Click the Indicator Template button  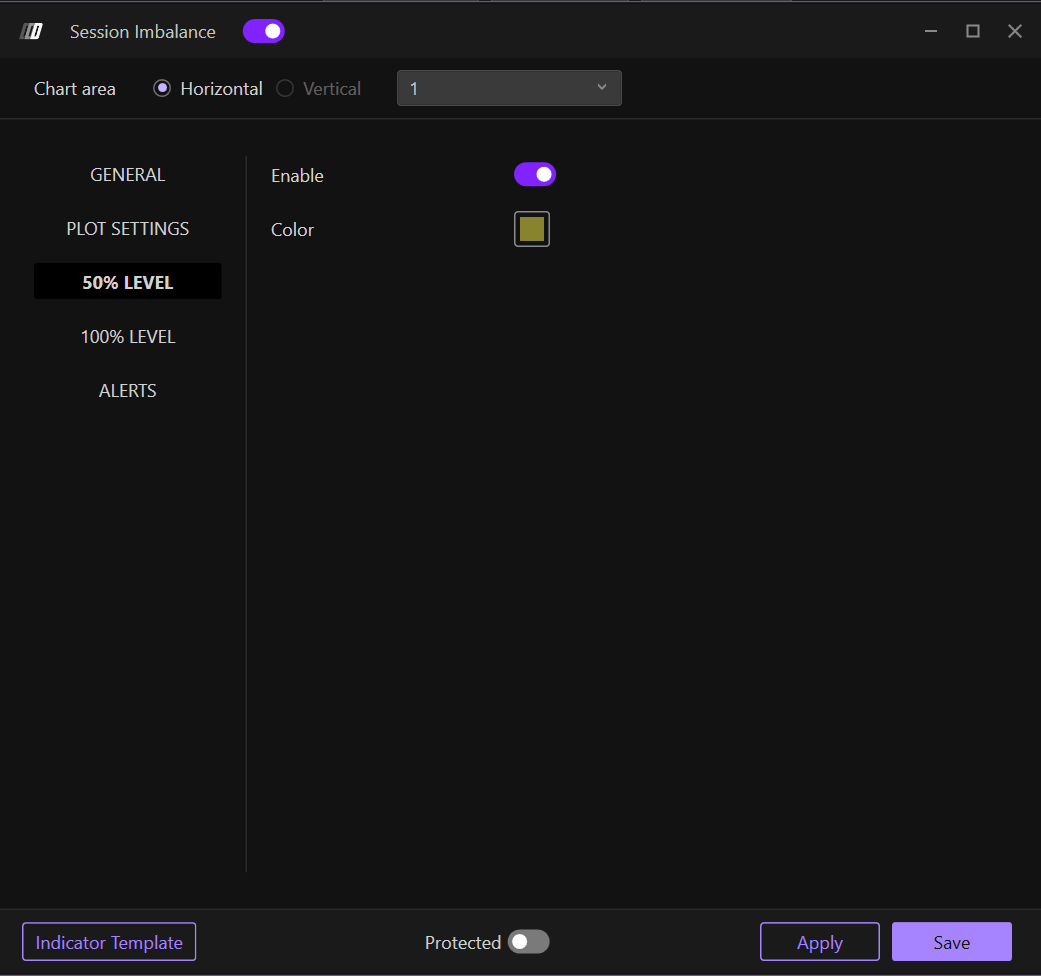click(x=109, y=942)
